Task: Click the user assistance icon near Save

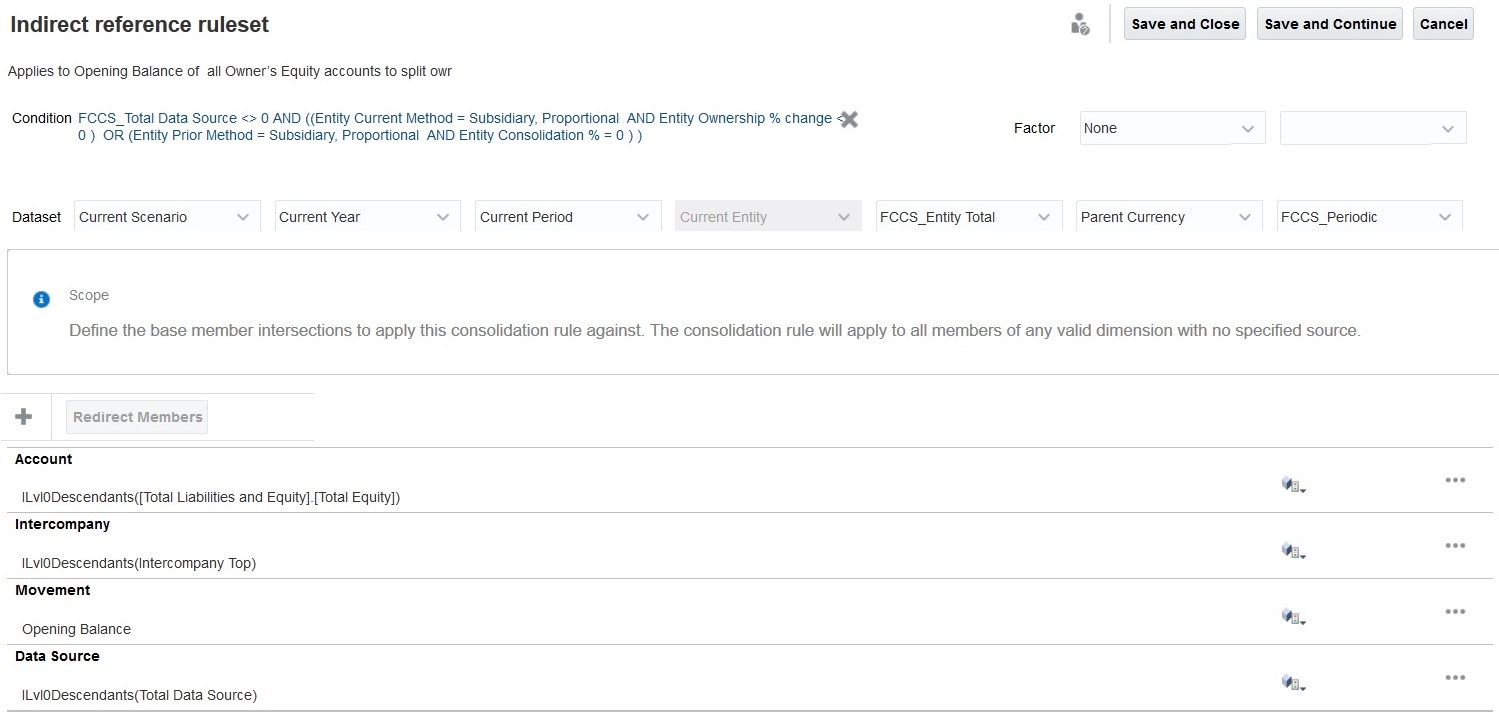Action: 1080,25
